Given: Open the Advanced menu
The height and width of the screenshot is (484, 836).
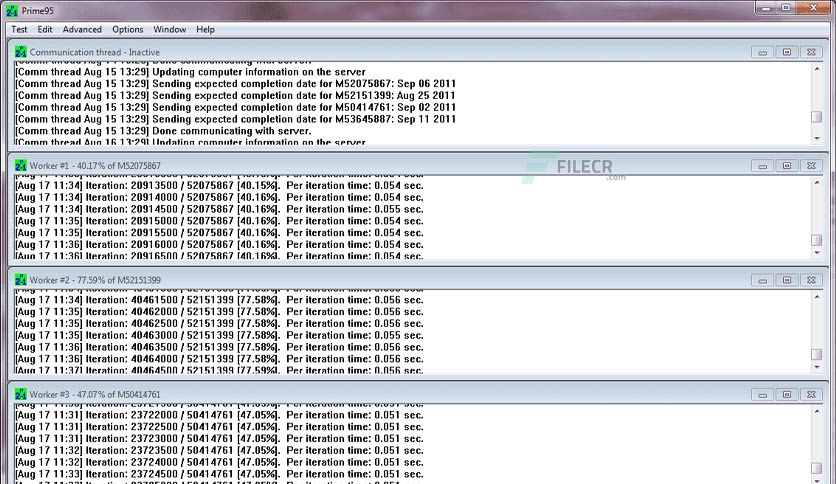Looking at the screenshot, I should (82, 29).
